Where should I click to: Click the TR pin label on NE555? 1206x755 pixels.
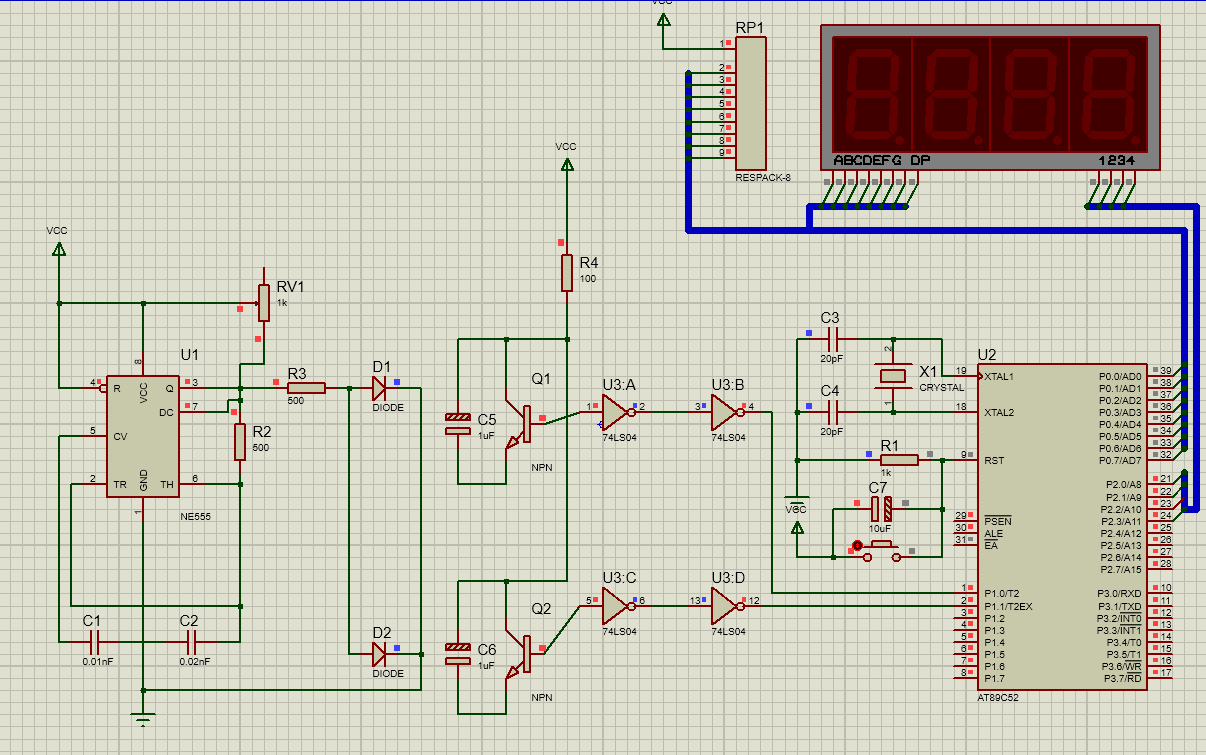pyautogui.click(x=120, y=484)
